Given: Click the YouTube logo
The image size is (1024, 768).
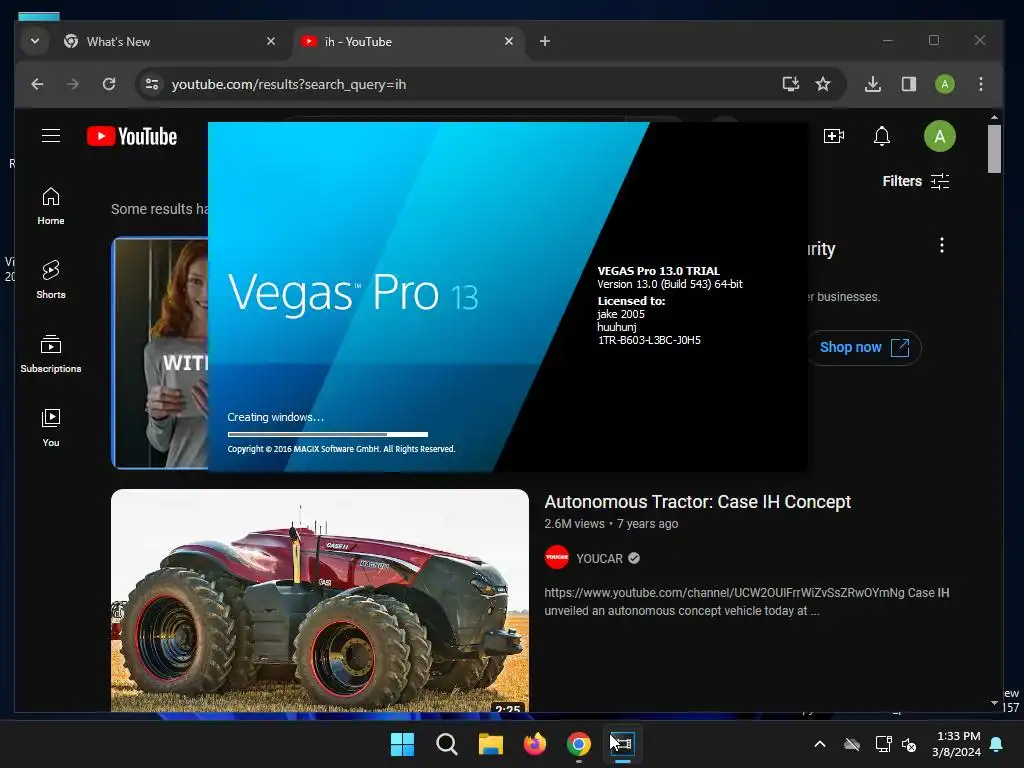Looking at the screenshot, I should pyautogui.click(x=132, y=136).
